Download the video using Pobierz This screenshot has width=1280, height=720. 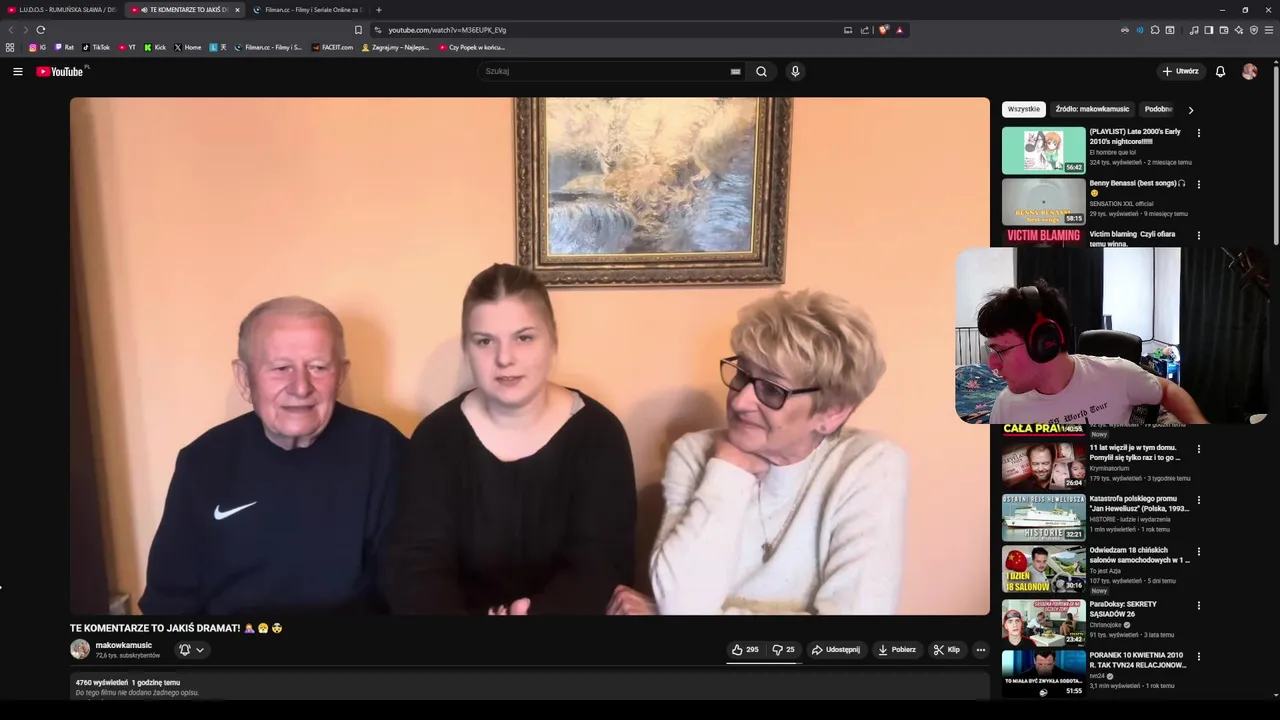point(896,649)
